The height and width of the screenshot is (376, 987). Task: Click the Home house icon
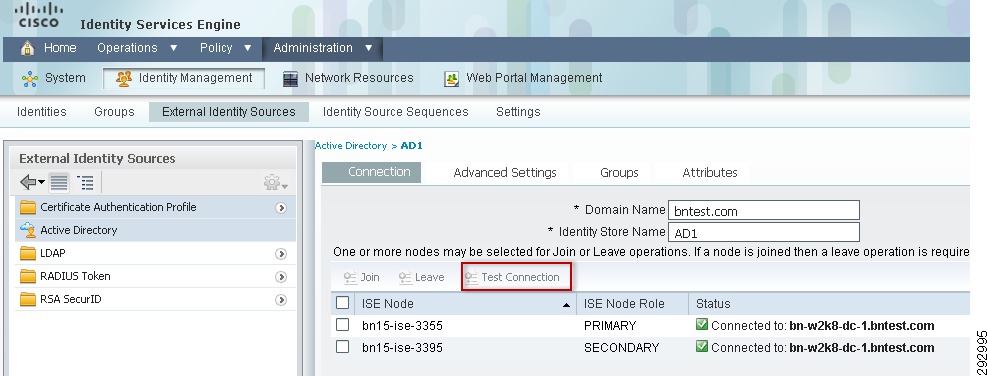tap(27, 48)
